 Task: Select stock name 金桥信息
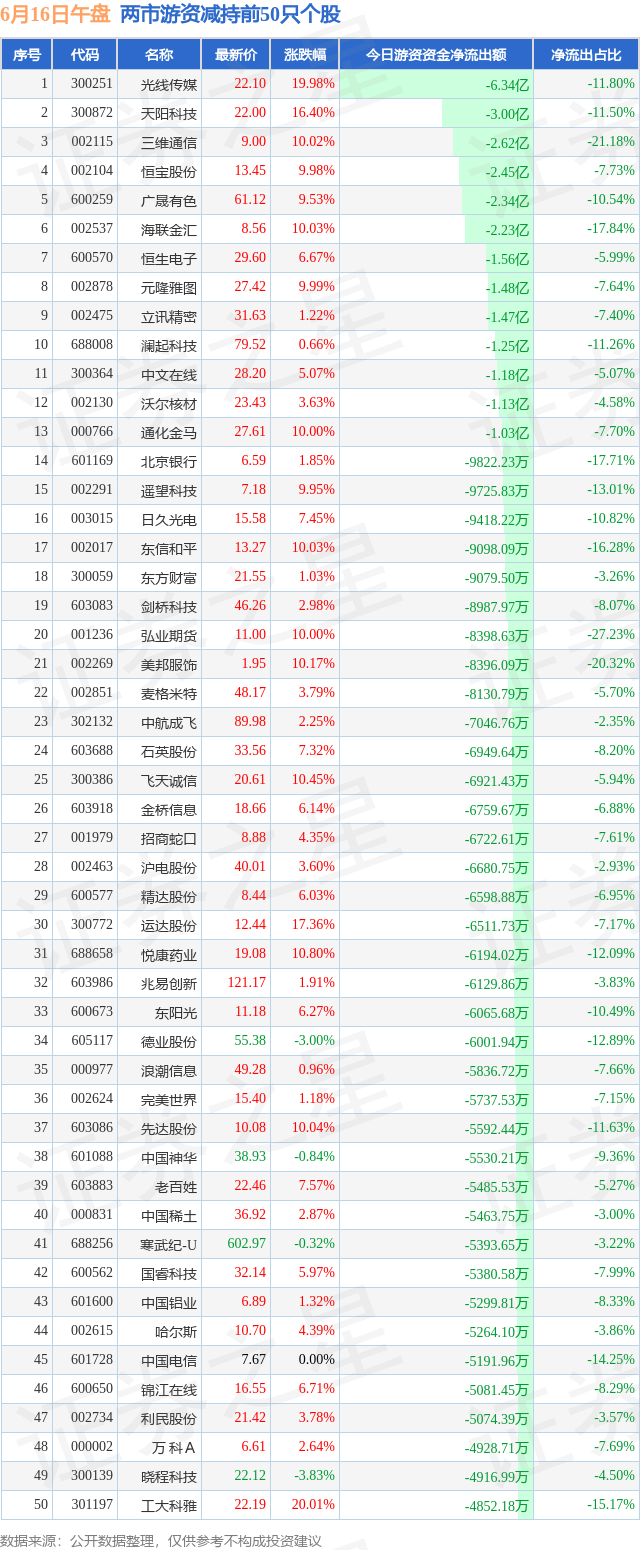tap(169, 809)
